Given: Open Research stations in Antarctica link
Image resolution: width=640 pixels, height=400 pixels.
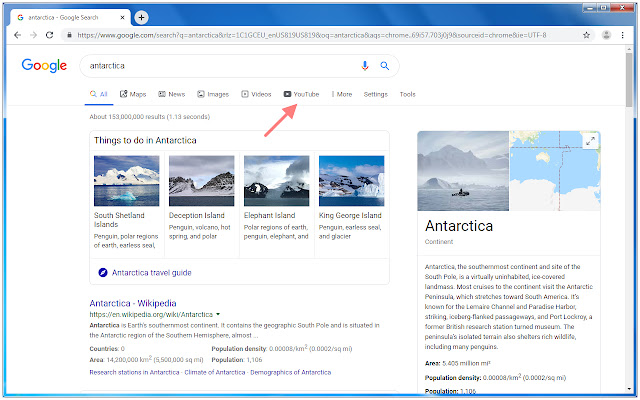Looking at the screenshot, I should click(134, 372).
